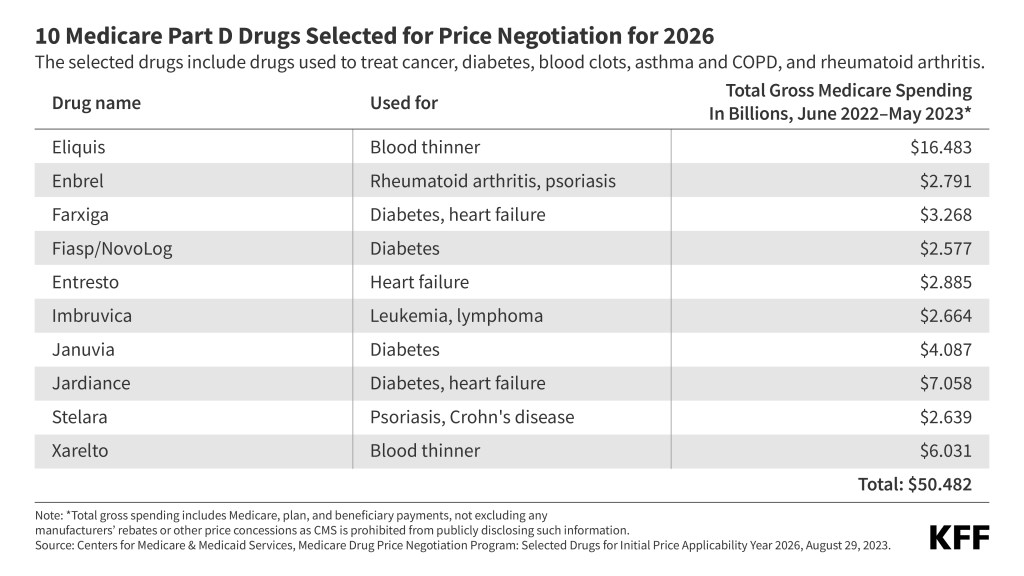Click the Januvia drug name
The width and height of the screenshot is (1024, 576).
81,350
